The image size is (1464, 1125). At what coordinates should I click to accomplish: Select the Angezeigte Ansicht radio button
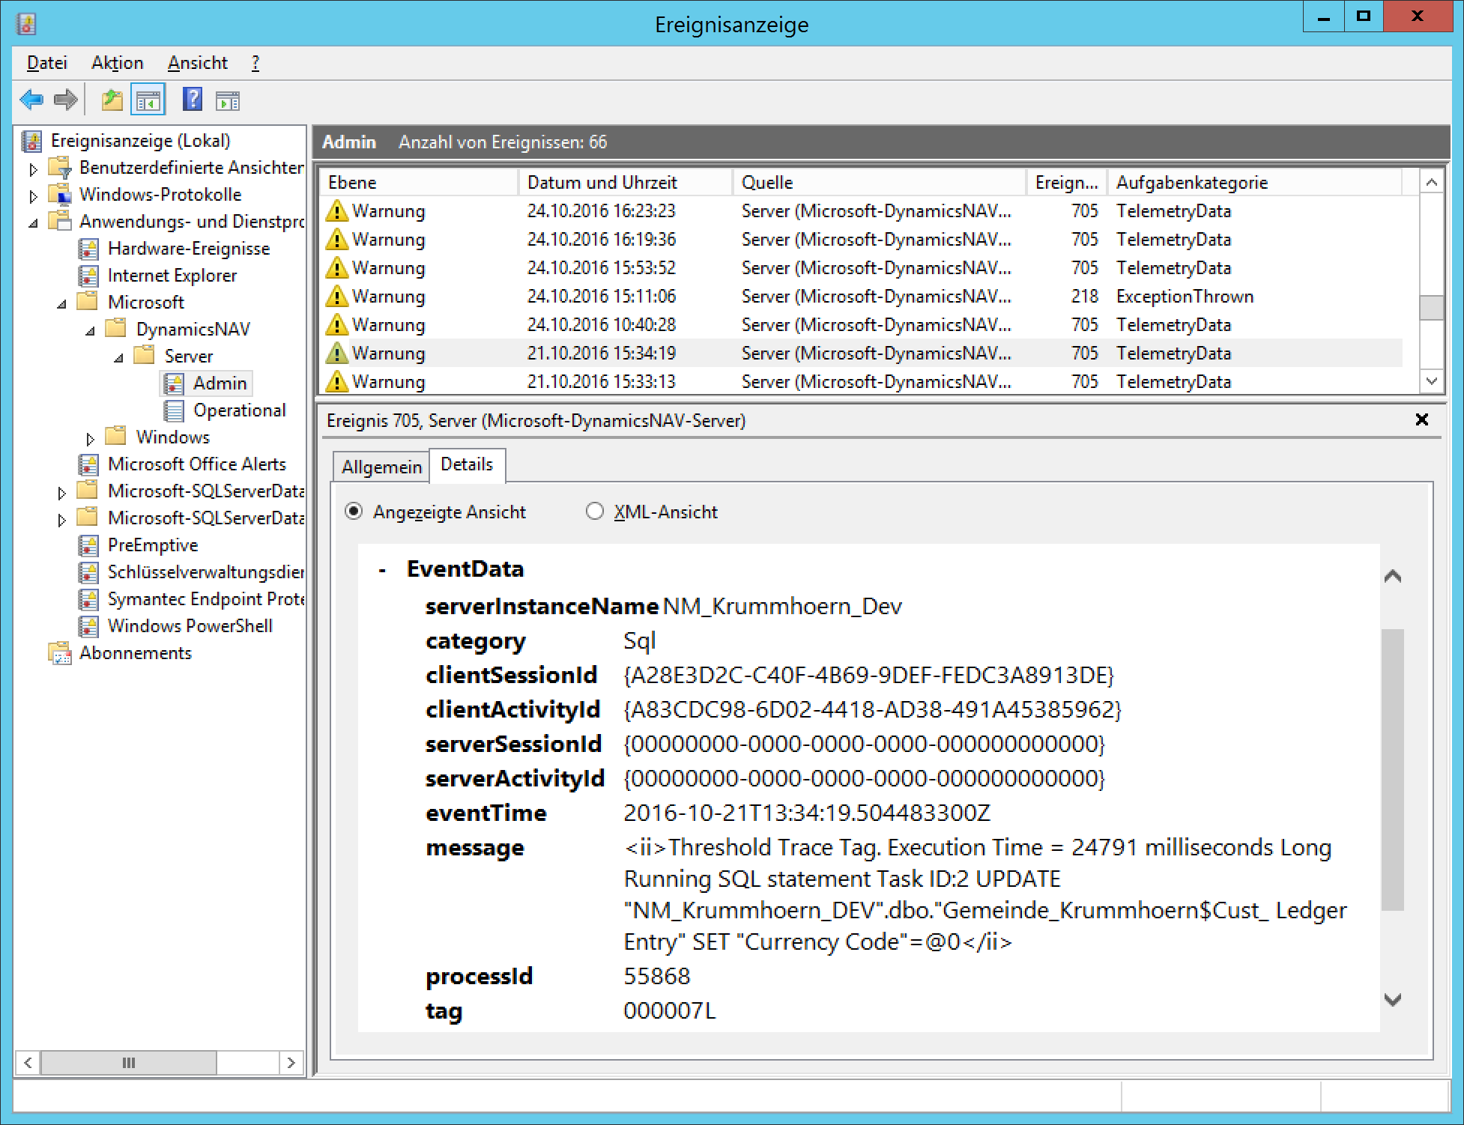pos(354,512)
